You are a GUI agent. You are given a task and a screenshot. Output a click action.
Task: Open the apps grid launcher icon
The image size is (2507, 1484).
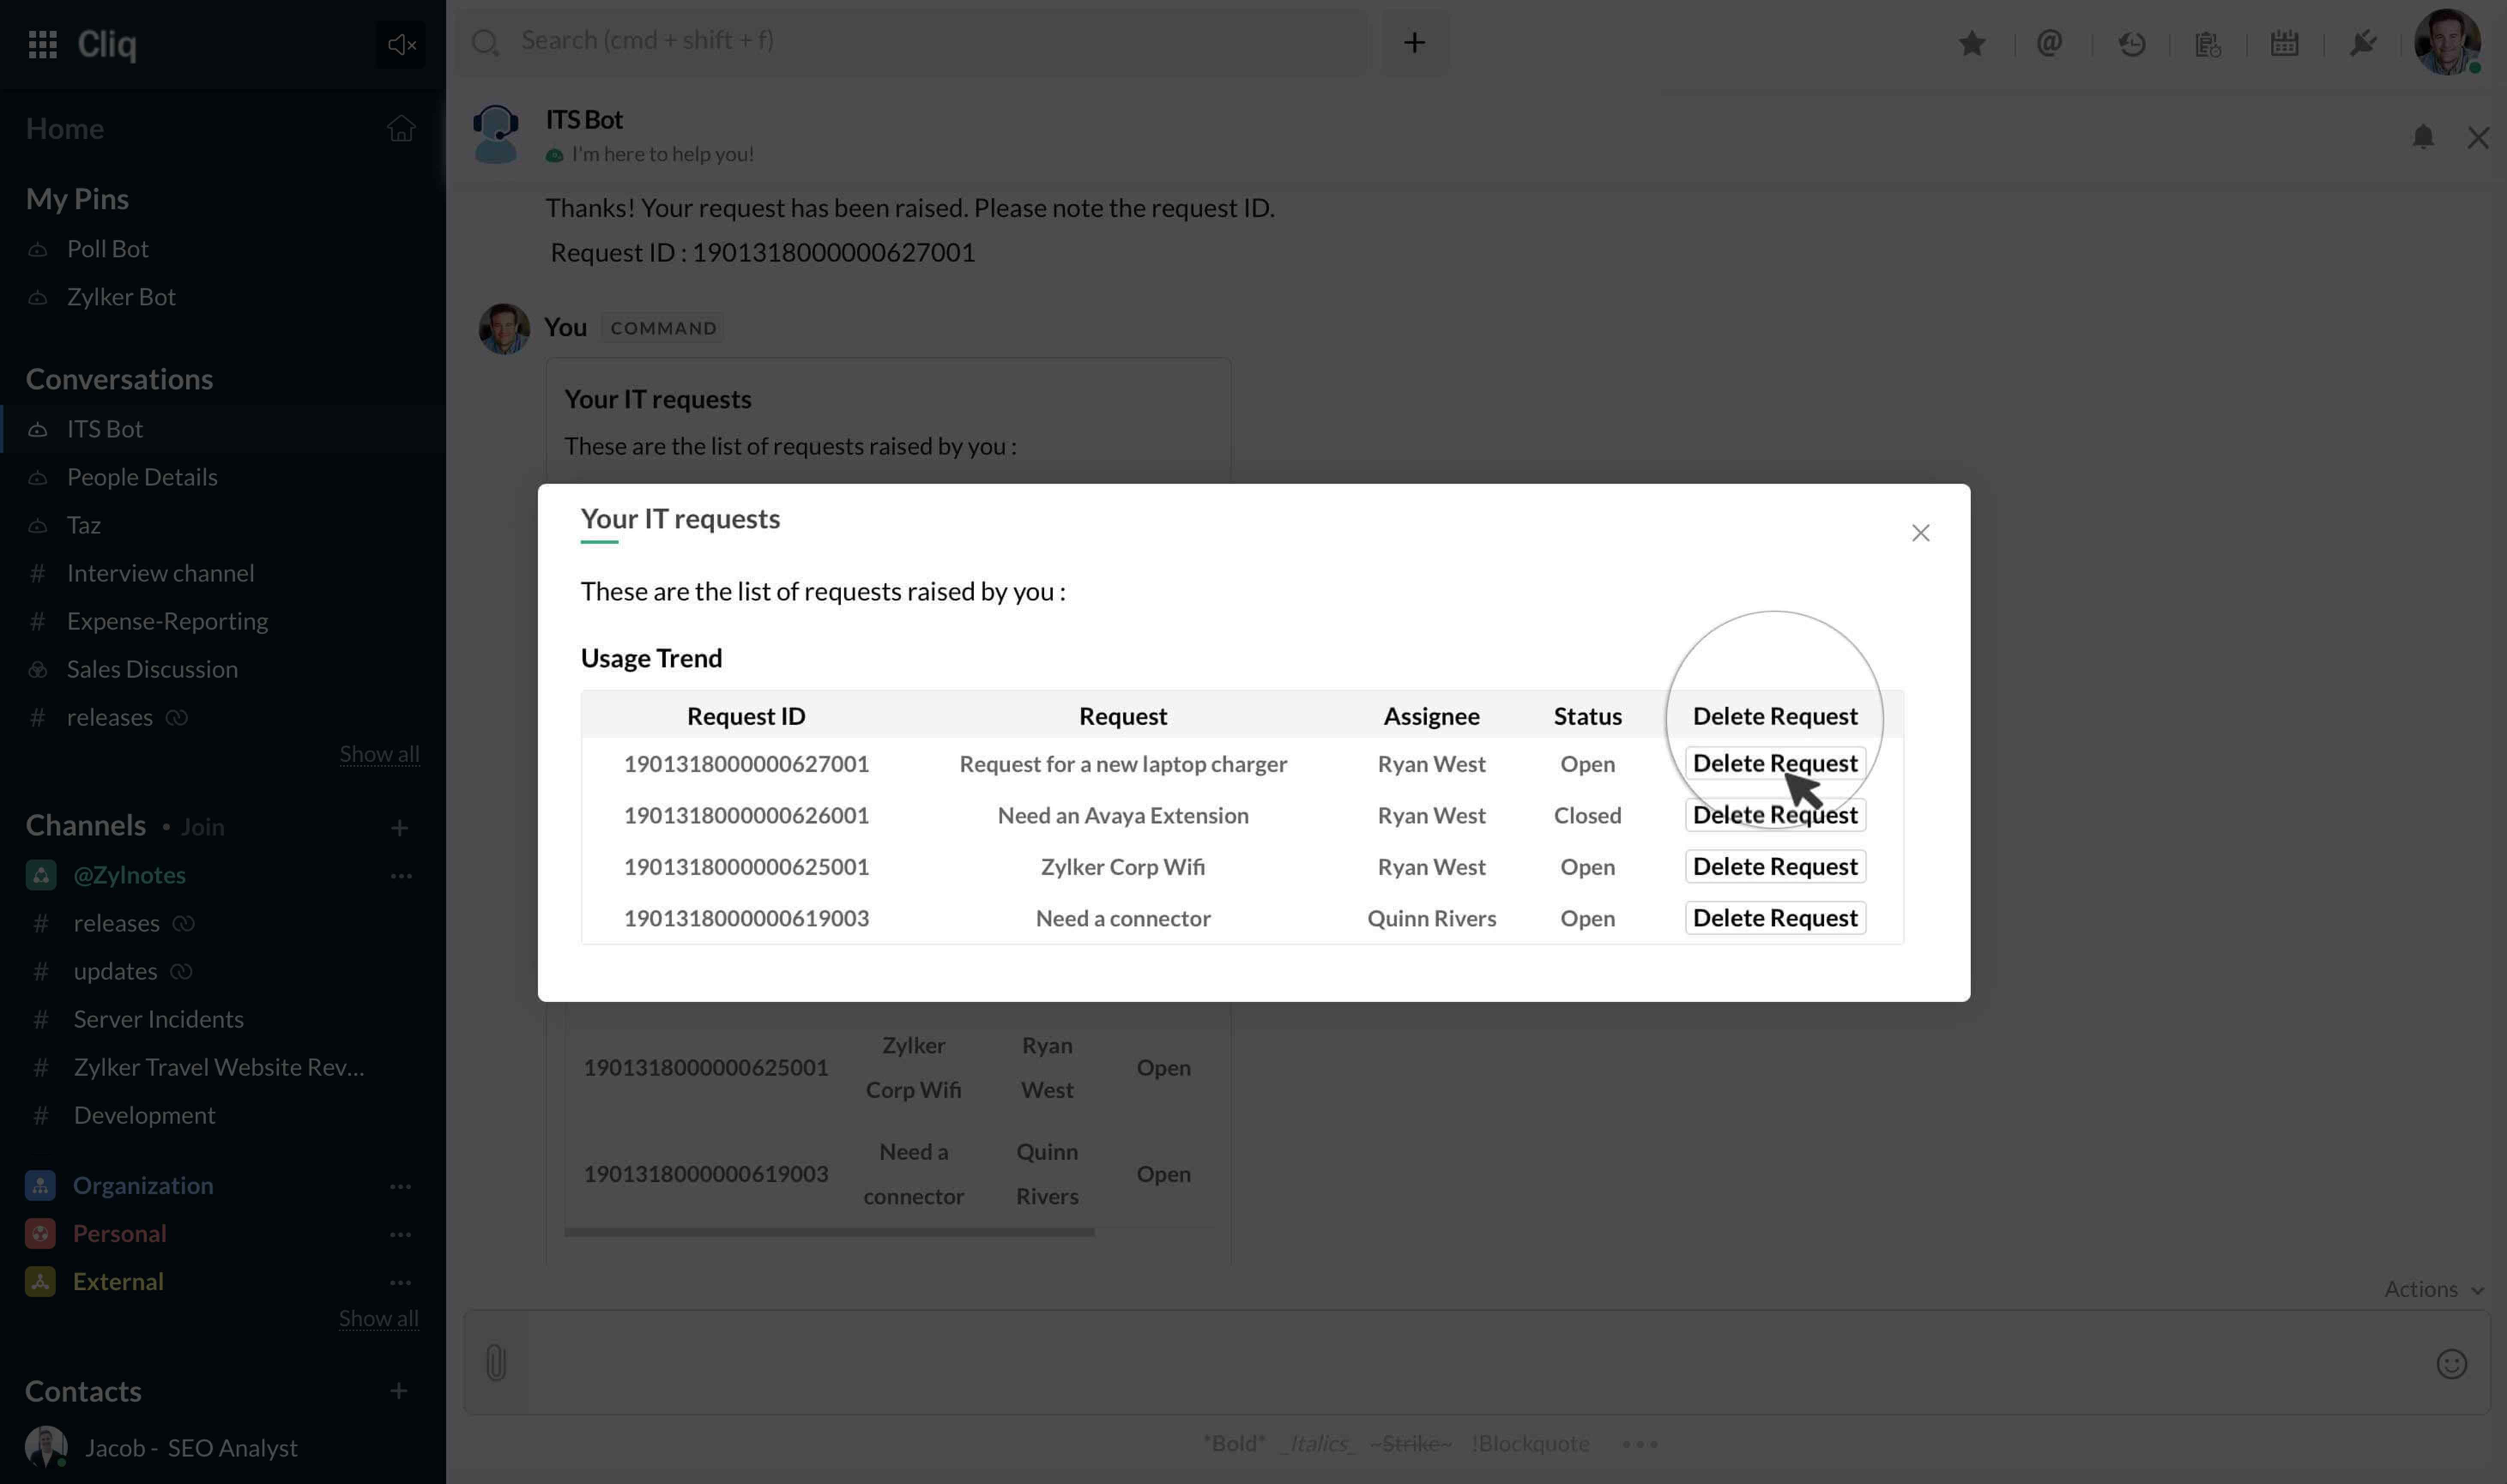pyautogui.click(x=42, y=44)
